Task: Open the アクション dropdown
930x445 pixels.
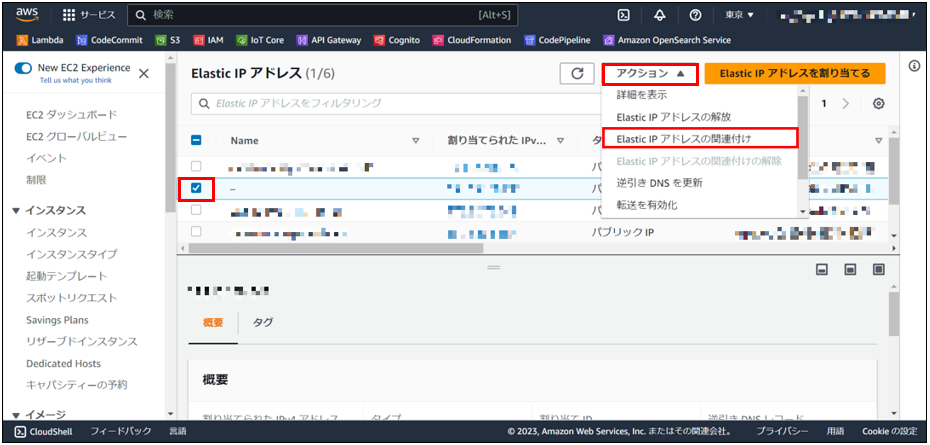Action: coord(651,74)
